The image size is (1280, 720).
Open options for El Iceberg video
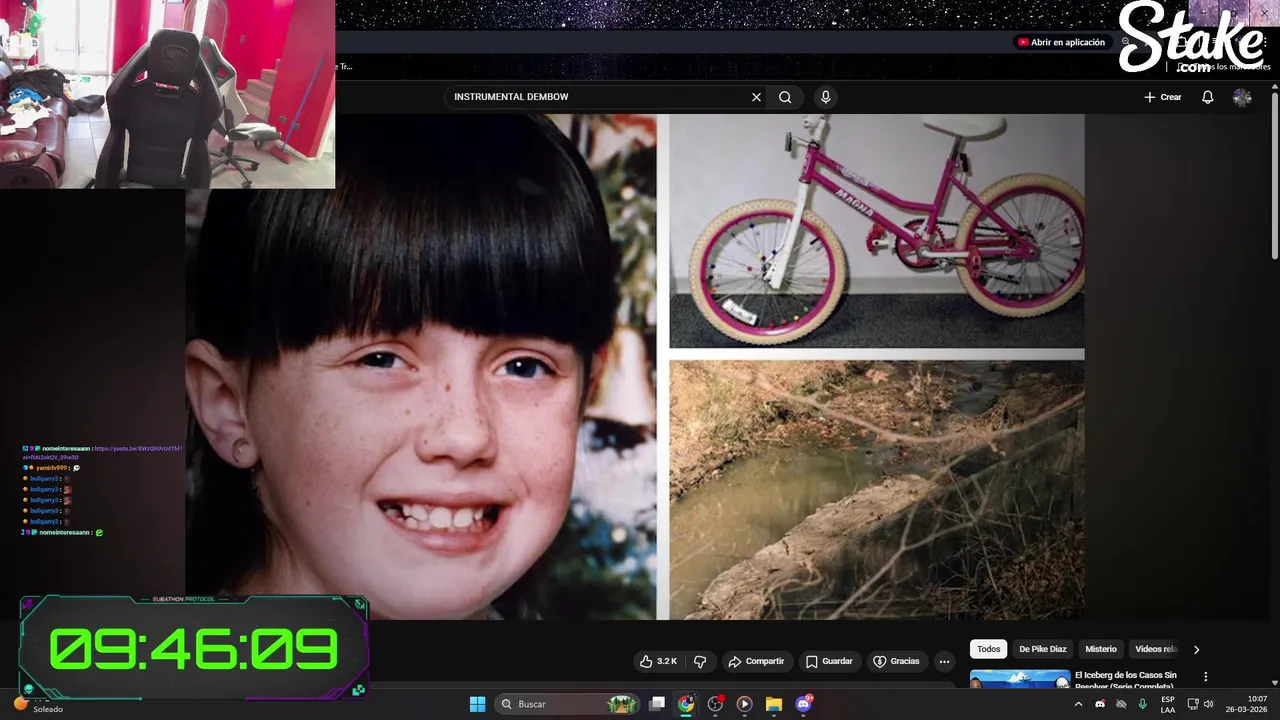click(x=1206, y=677)
